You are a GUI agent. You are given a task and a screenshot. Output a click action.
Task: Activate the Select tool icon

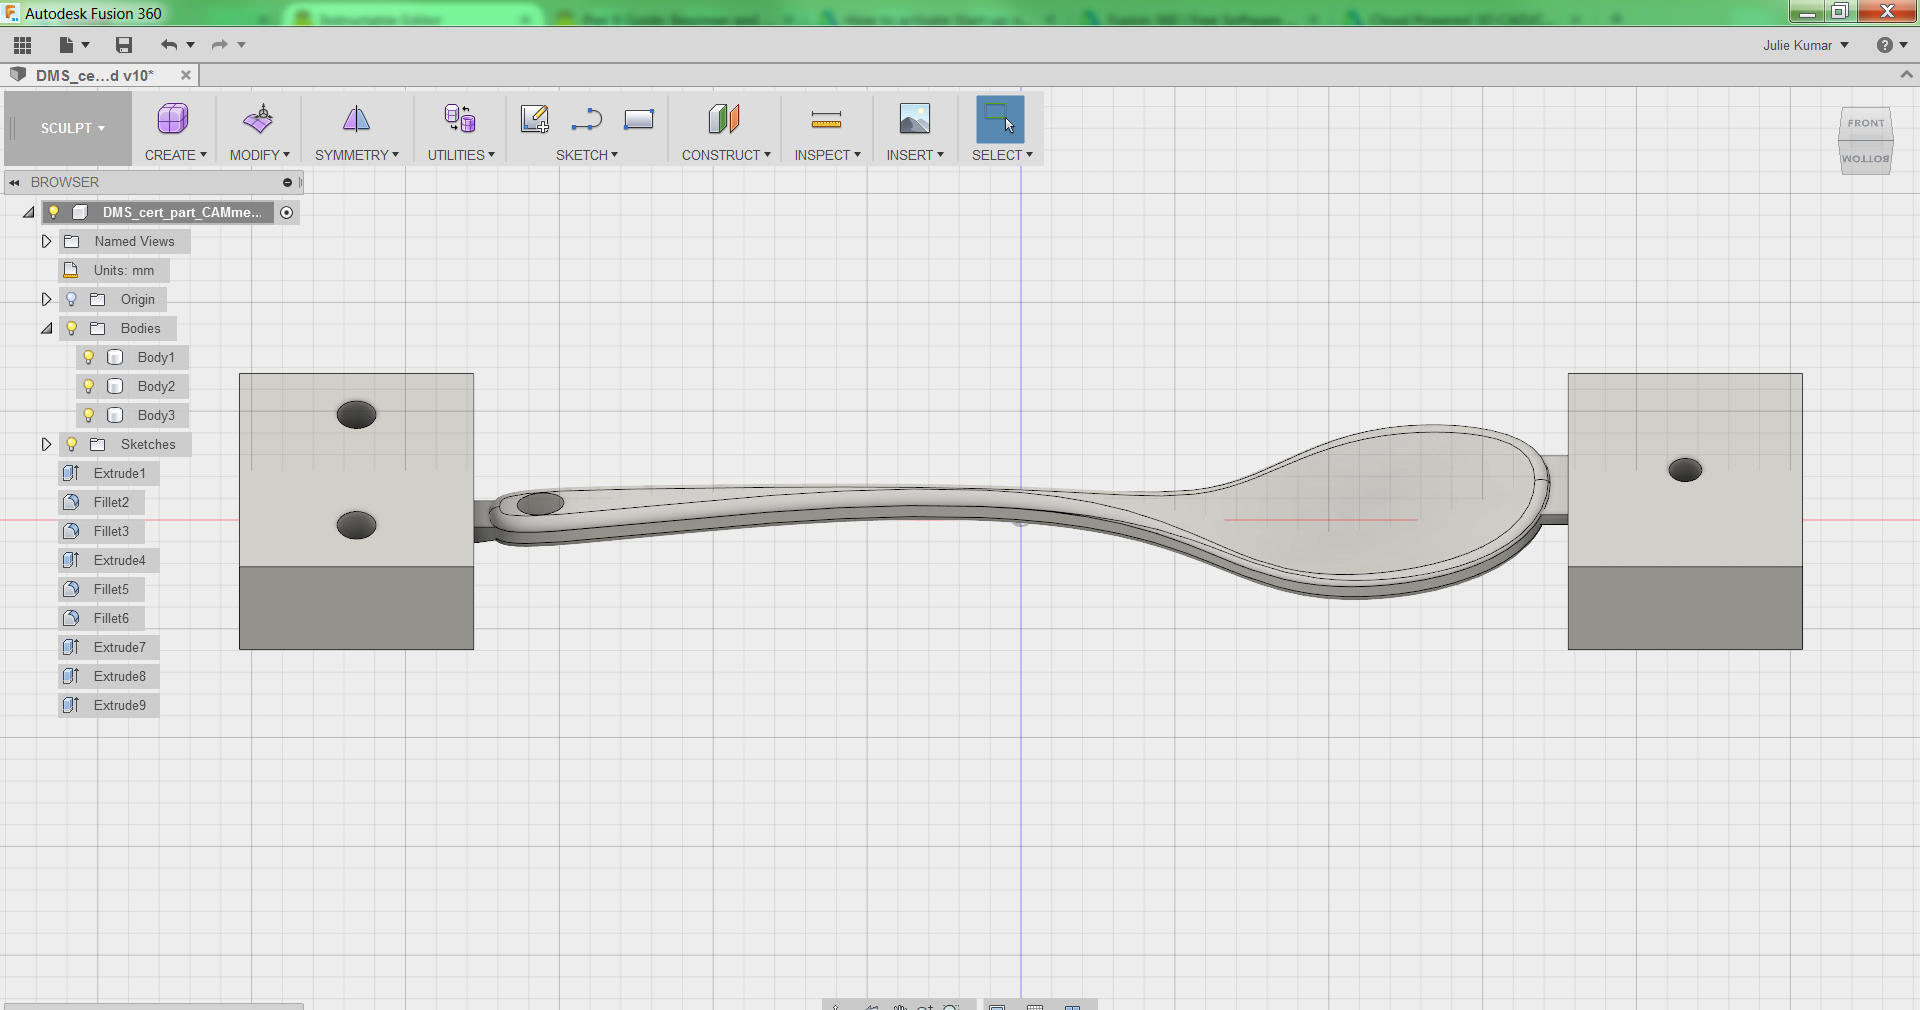pyautogui.click(x=1000, y=119)
